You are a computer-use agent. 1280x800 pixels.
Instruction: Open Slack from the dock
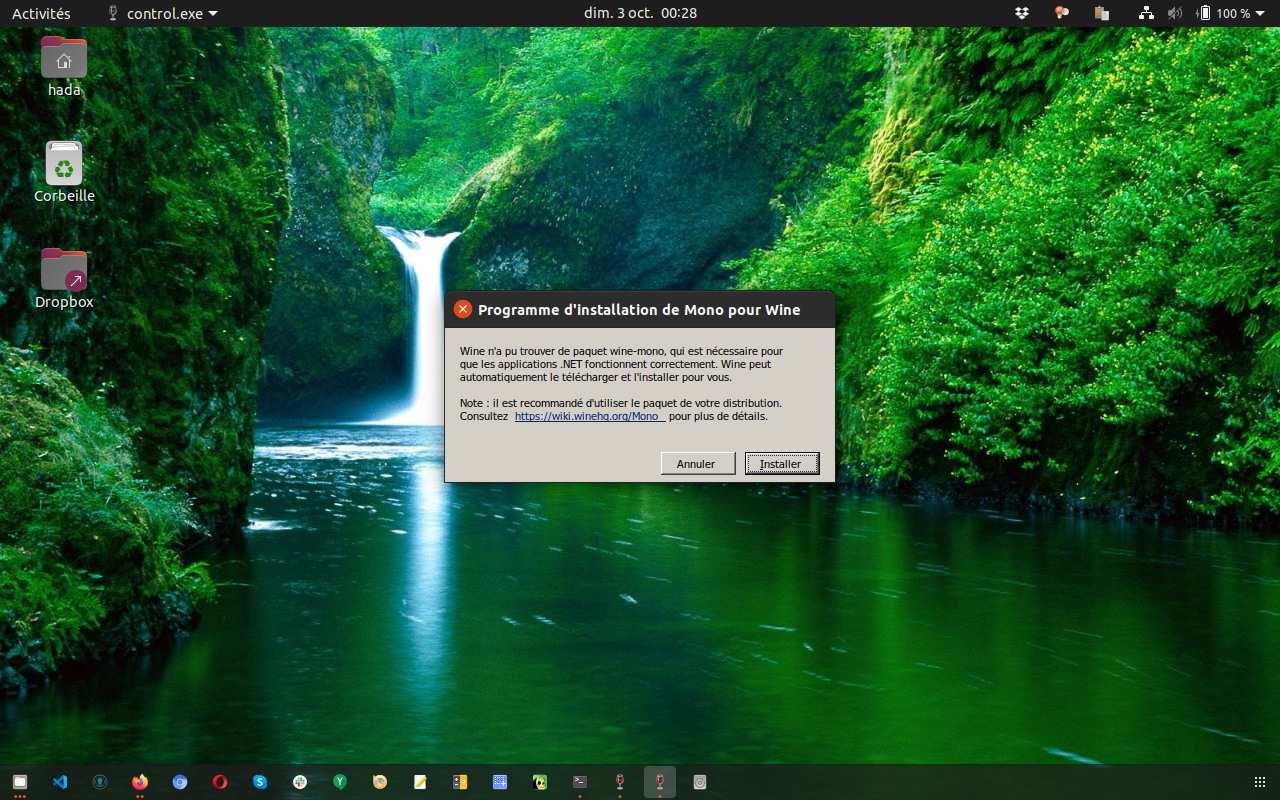point(300,782)
